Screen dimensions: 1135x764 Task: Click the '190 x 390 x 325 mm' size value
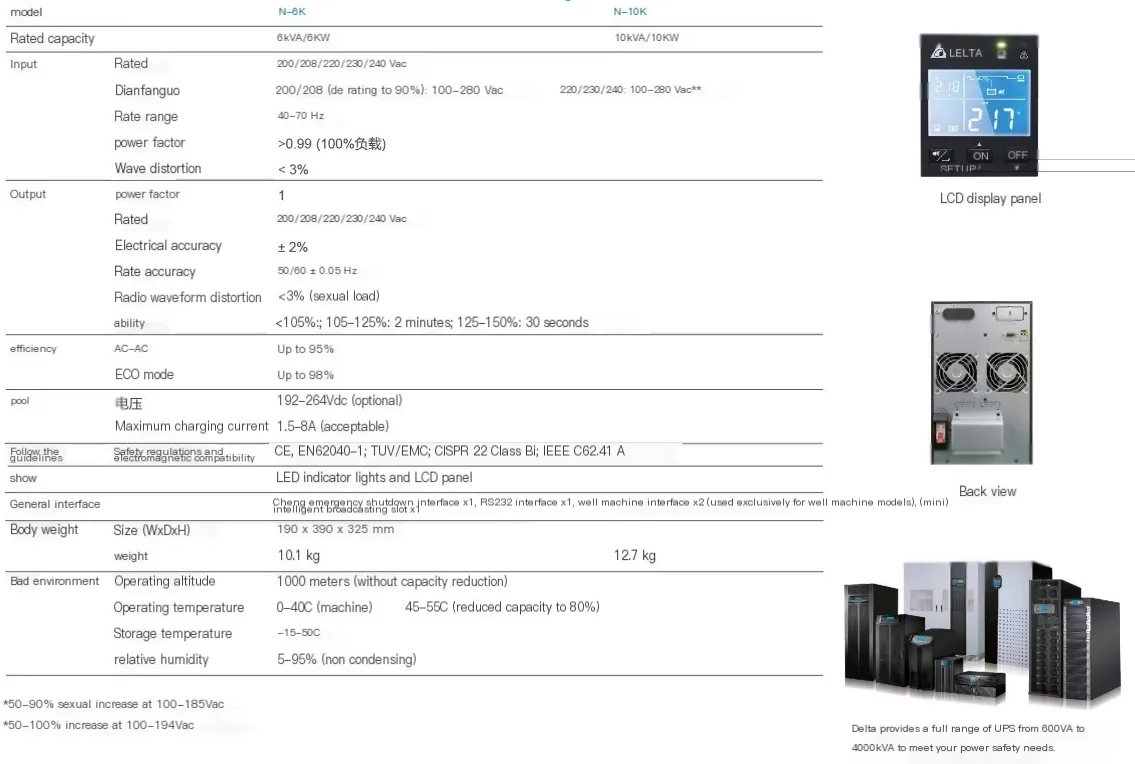pos(336,529)
